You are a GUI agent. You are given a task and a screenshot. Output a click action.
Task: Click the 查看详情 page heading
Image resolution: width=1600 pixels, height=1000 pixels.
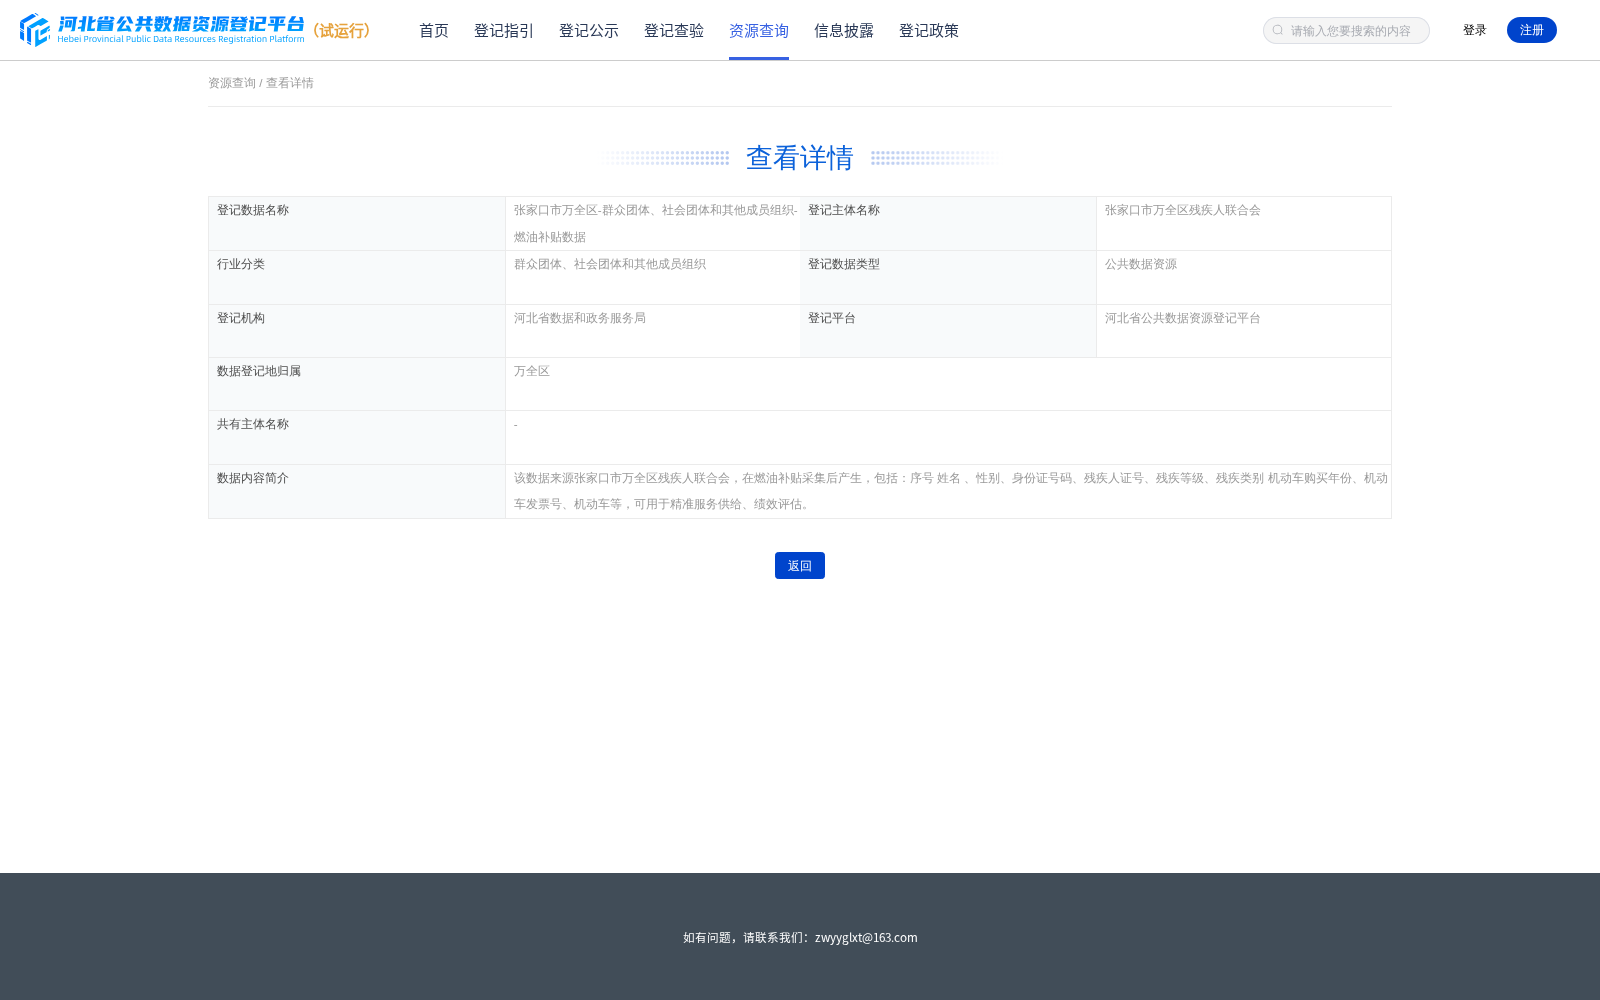click(800, 158)
